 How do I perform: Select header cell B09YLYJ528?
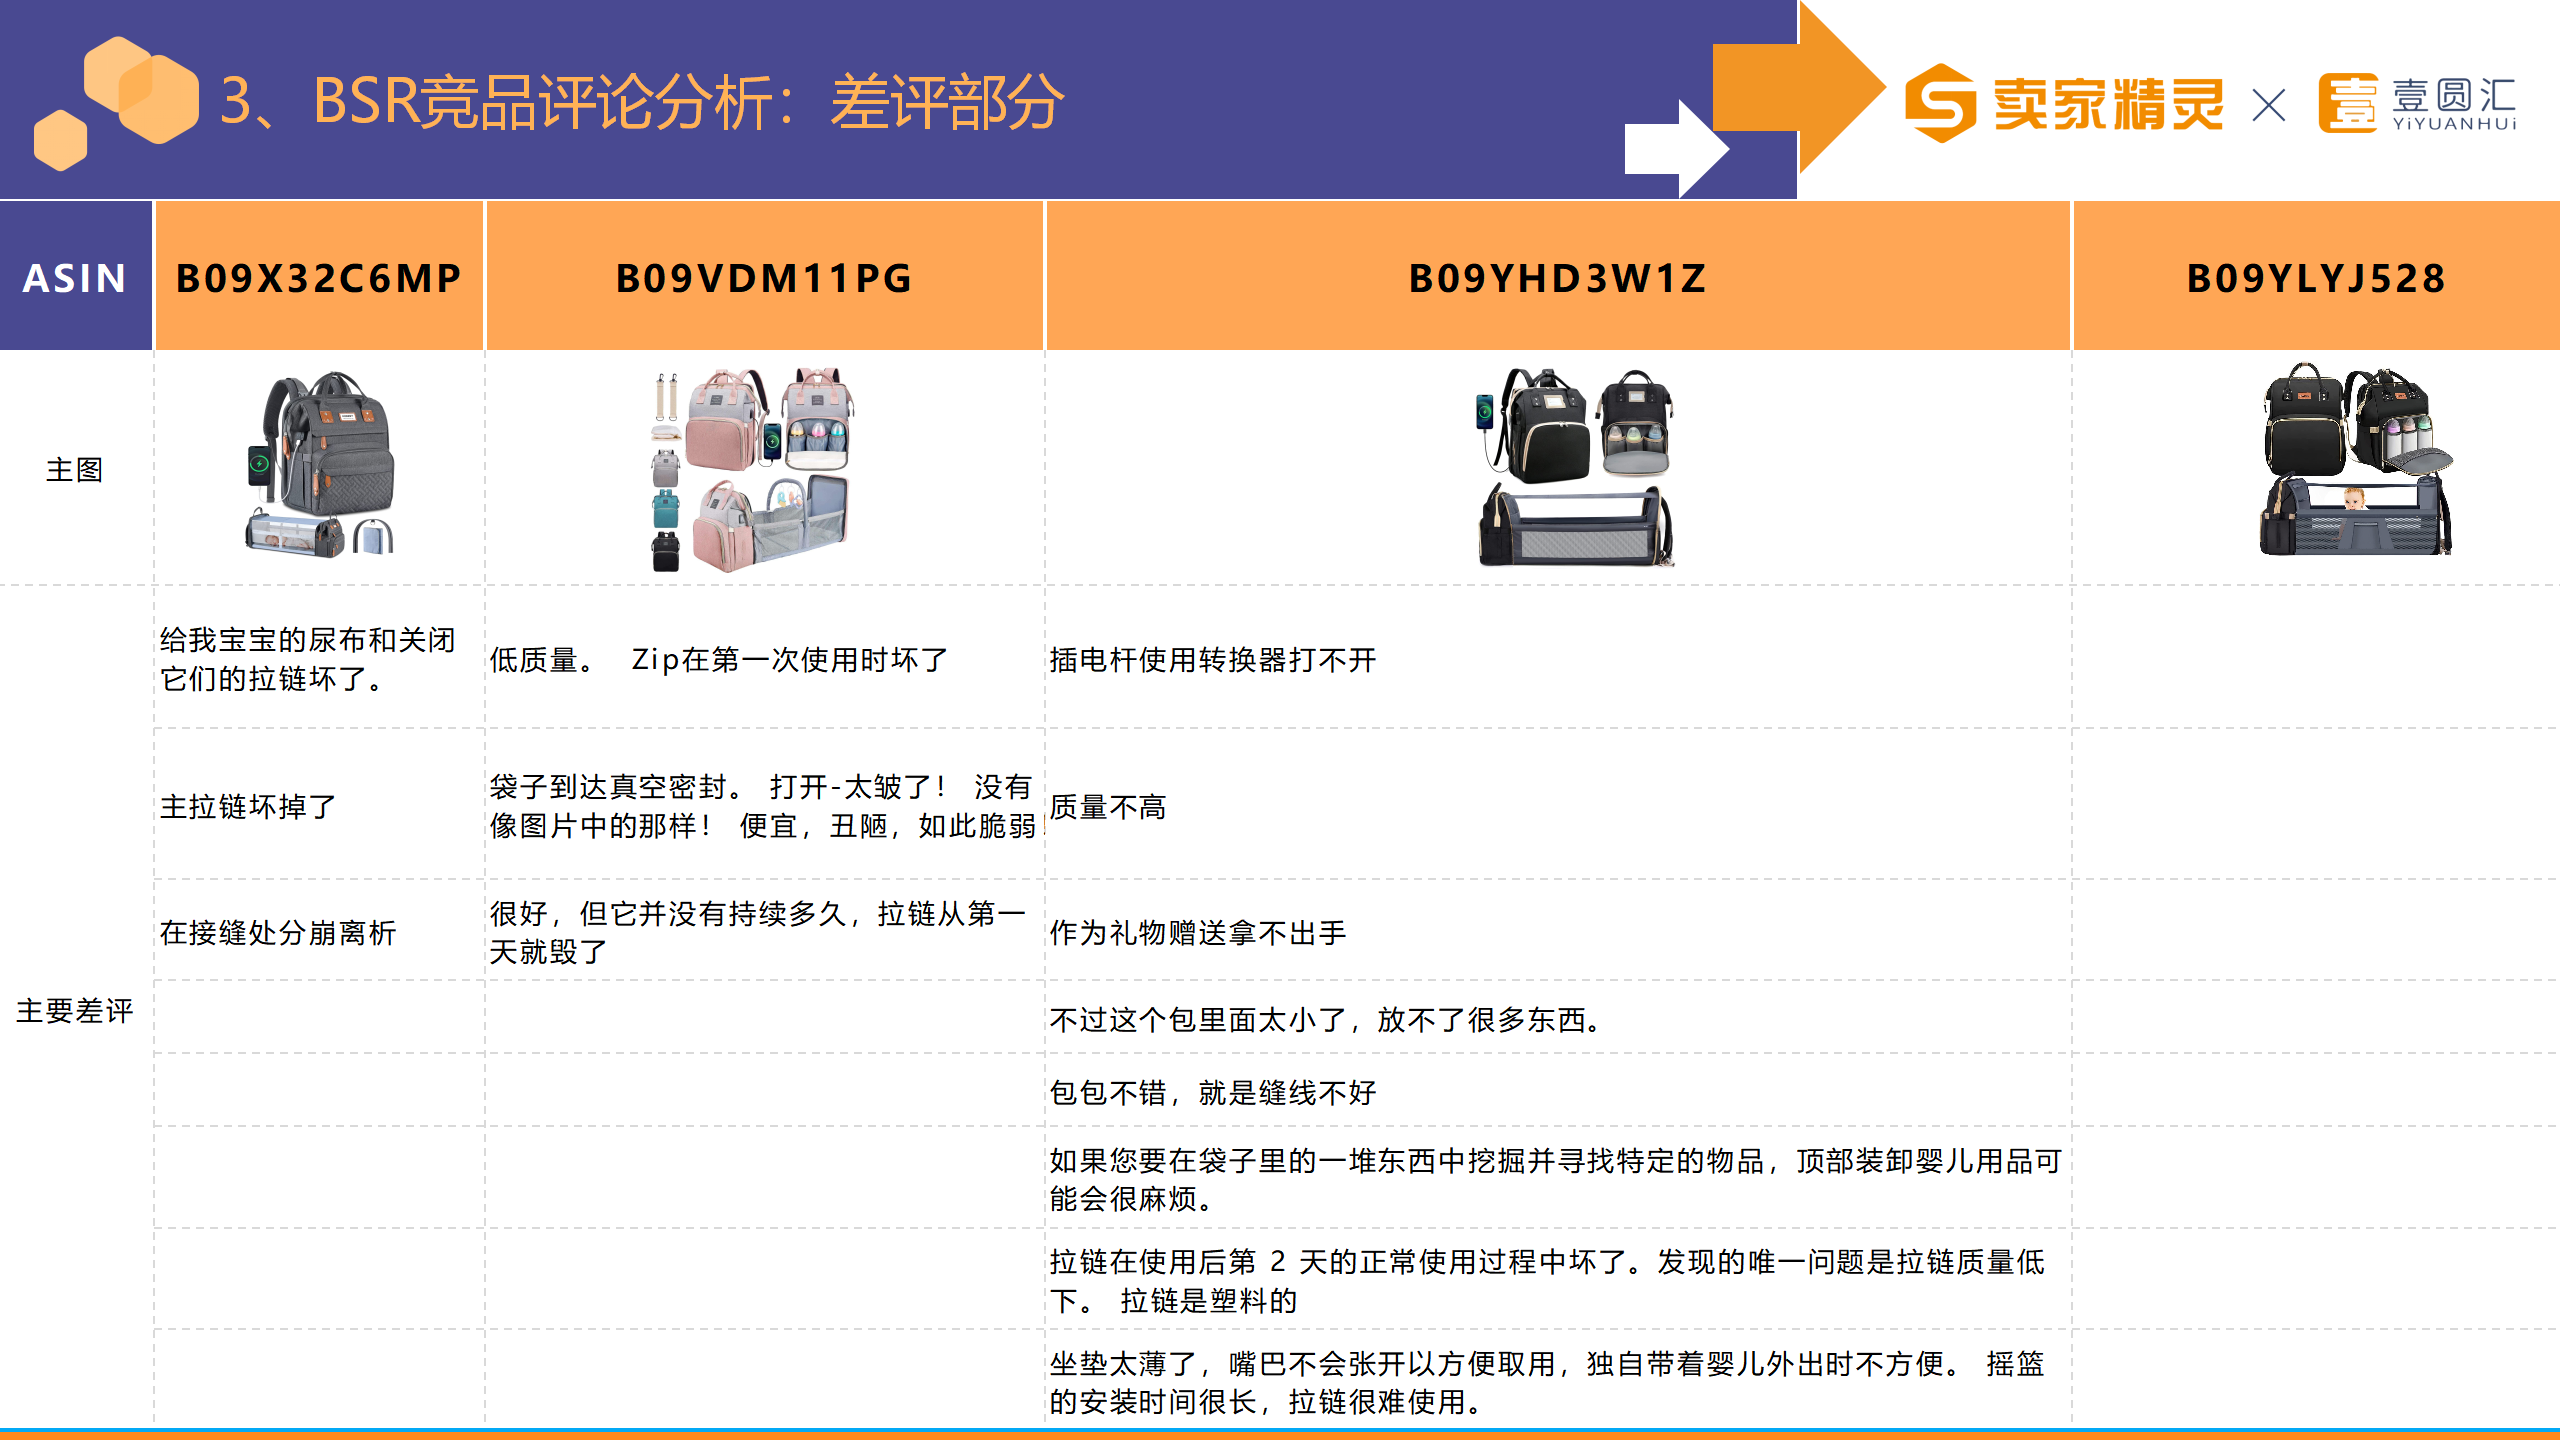coord(2317,276)
